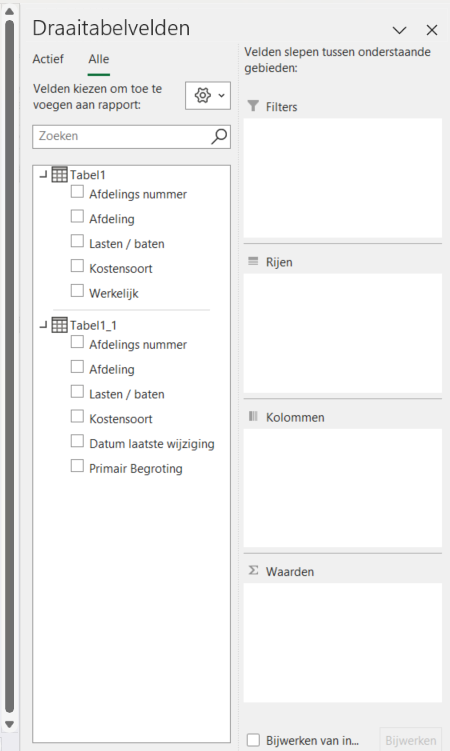450x751 pixels.
Task: Open the gear tools settings dropdown
Action: point(208,96)
